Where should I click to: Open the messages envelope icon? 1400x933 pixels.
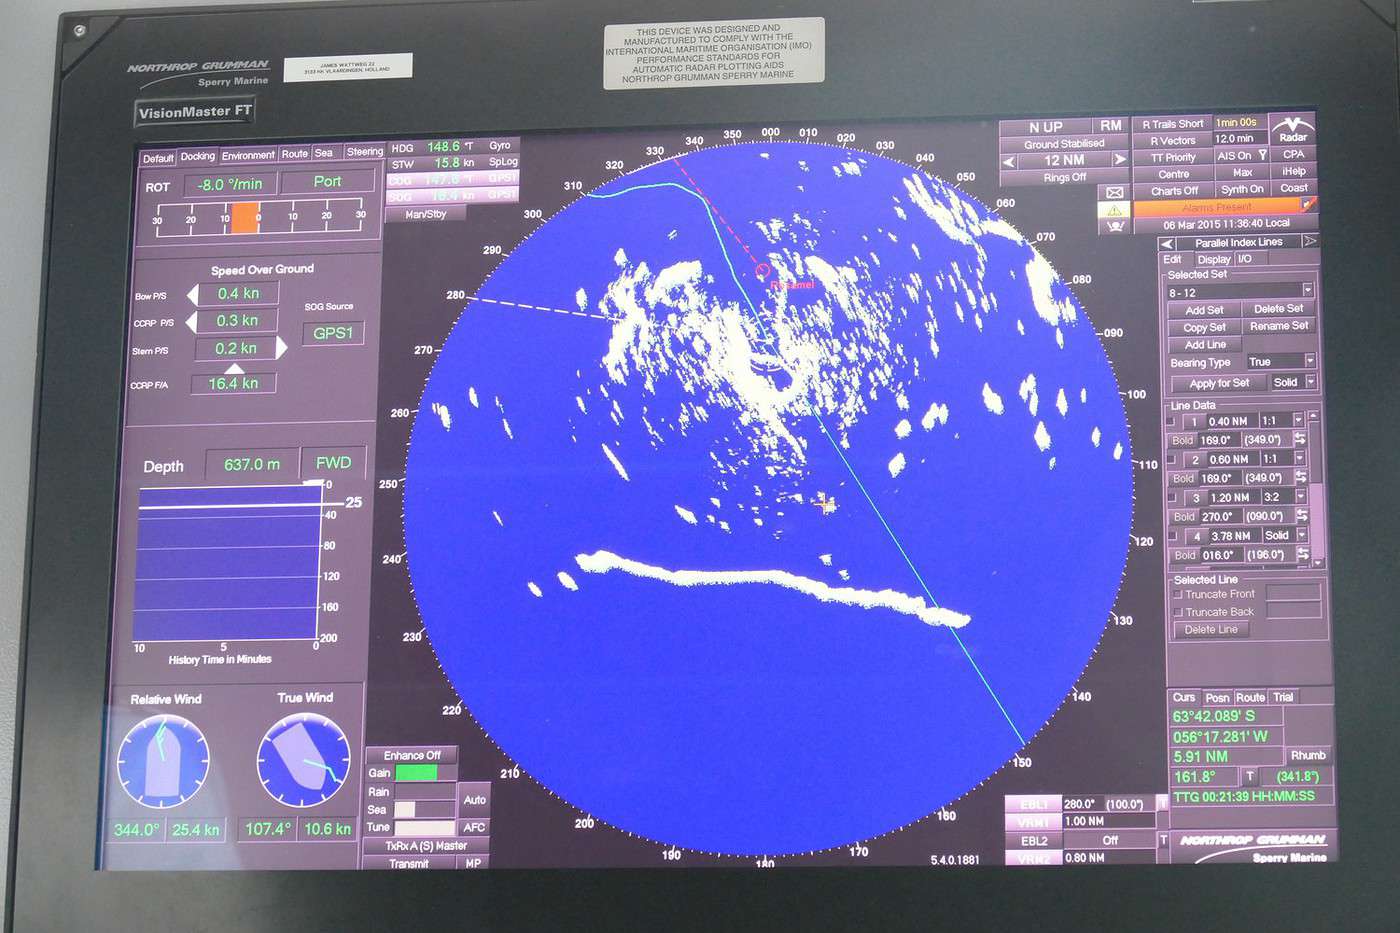click(x=1114, y=192)
